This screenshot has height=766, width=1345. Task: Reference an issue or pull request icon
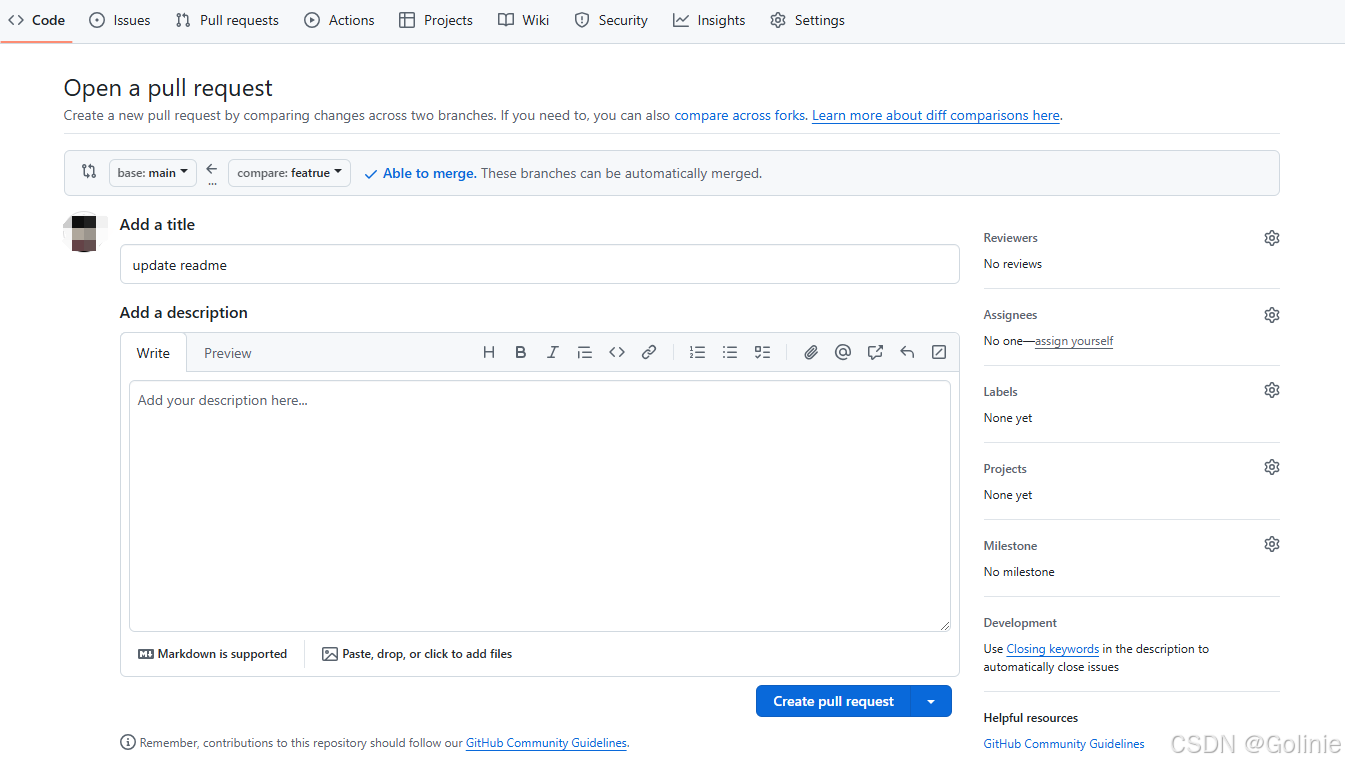pos(875,352)
